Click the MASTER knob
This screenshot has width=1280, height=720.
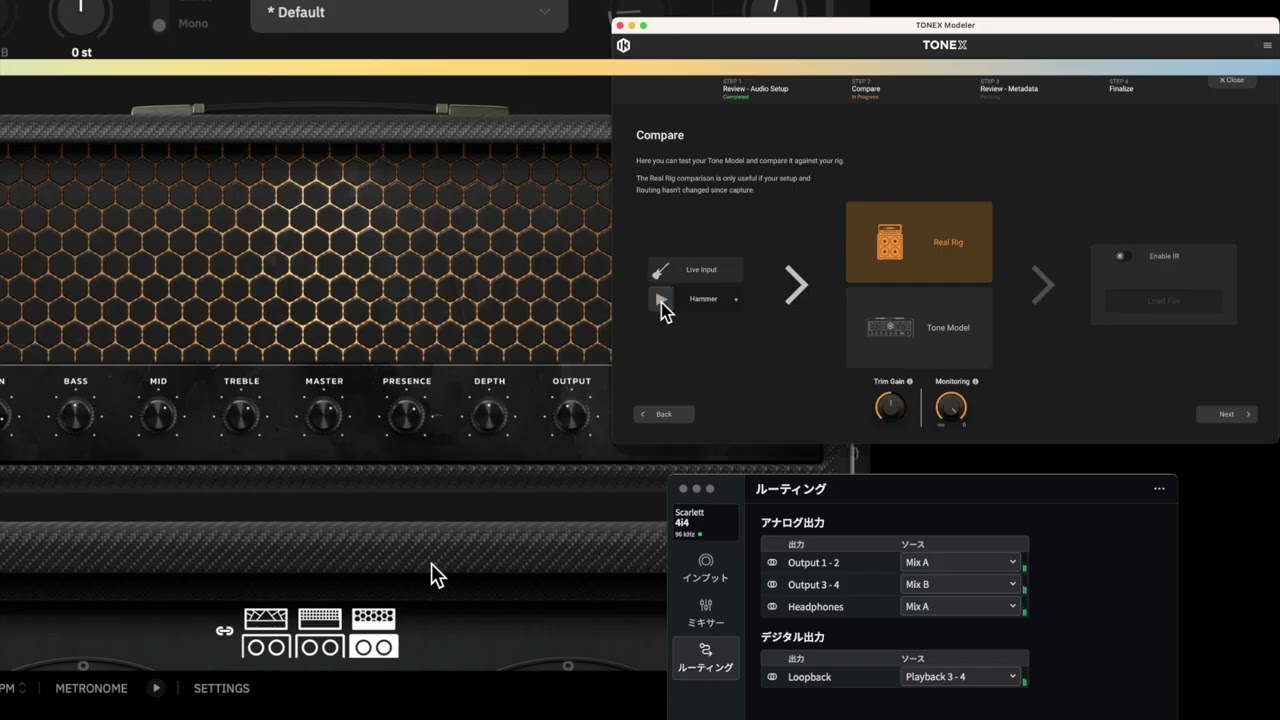point(324,415)
